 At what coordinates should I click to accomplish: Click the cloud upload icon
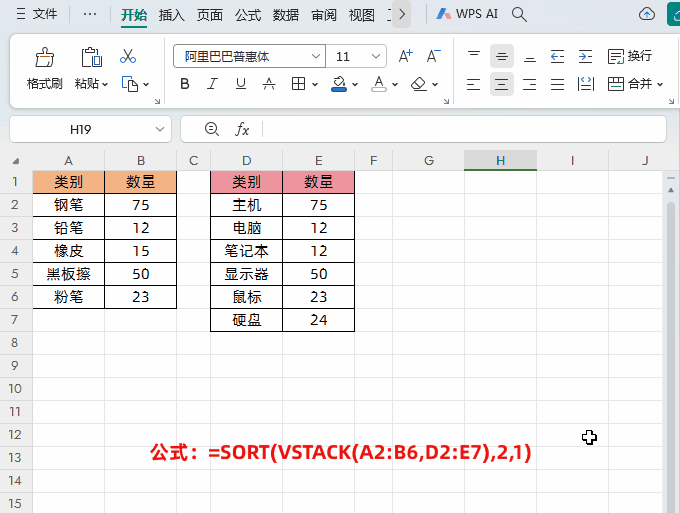click(x=647, y=14)
